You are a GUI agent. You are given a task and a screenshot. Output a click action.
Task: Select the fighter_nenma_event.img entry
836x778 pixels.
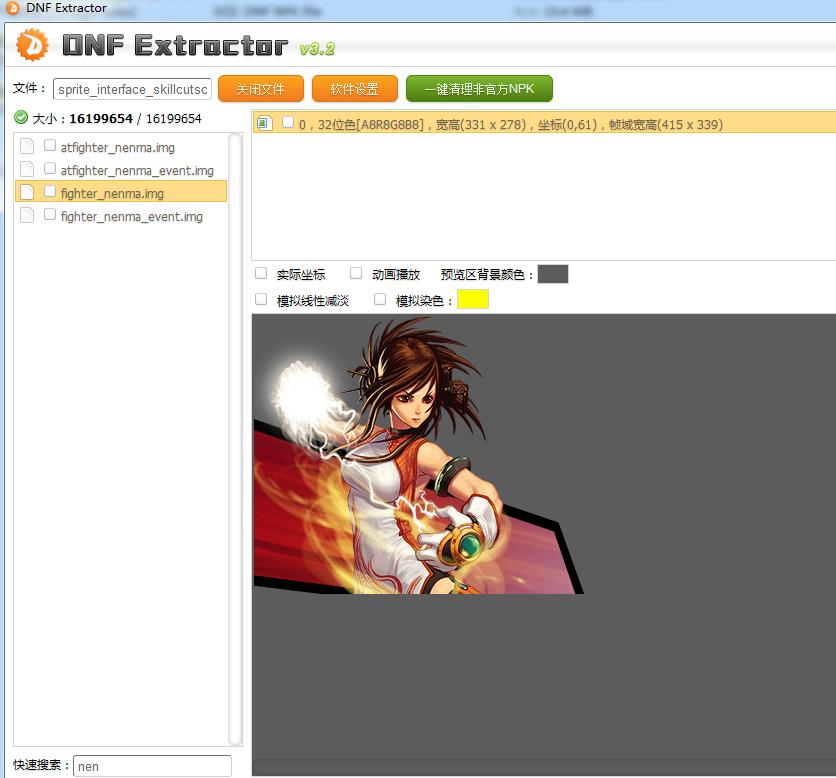click(132, 216)
